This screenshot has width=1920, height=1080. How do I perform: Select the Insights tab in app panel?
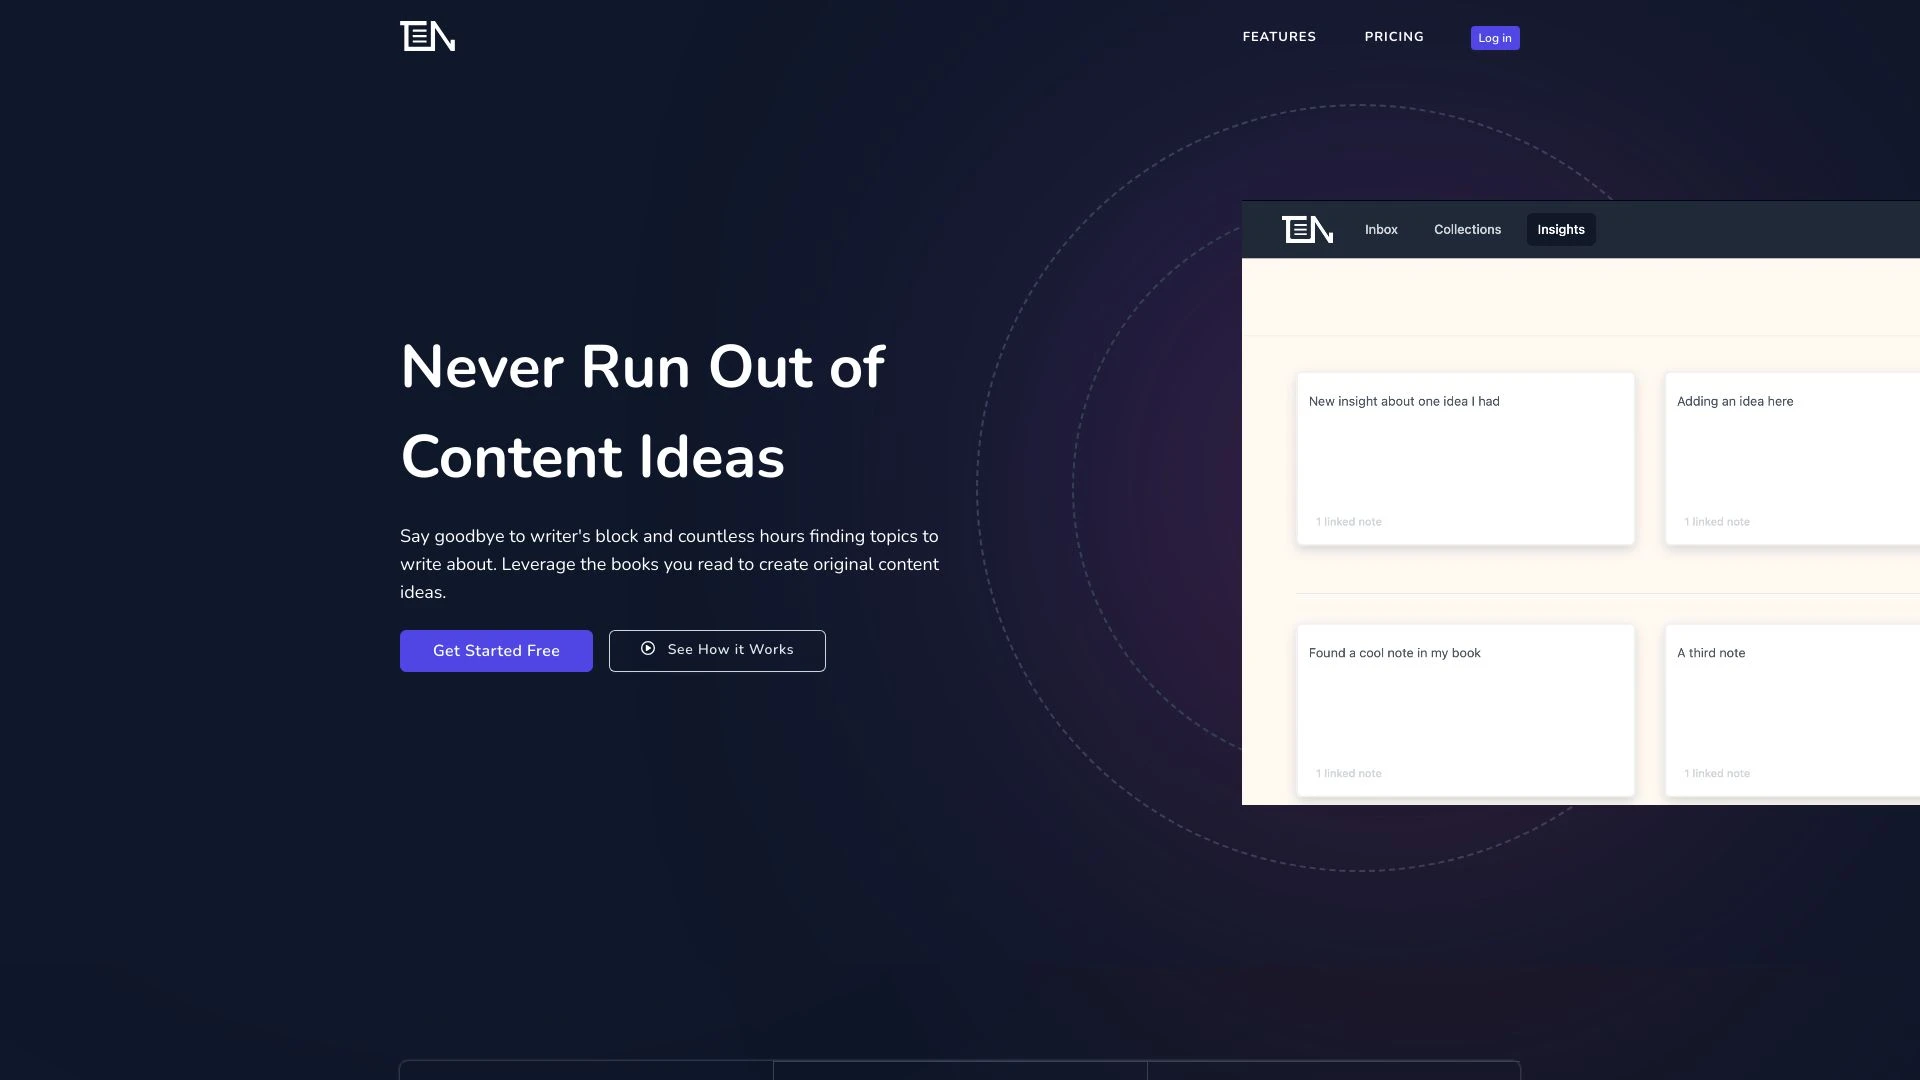tap(1560, 229)
